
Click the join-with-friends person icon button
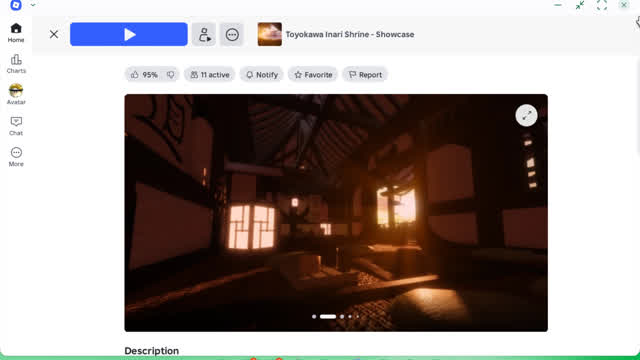(204, 34)
